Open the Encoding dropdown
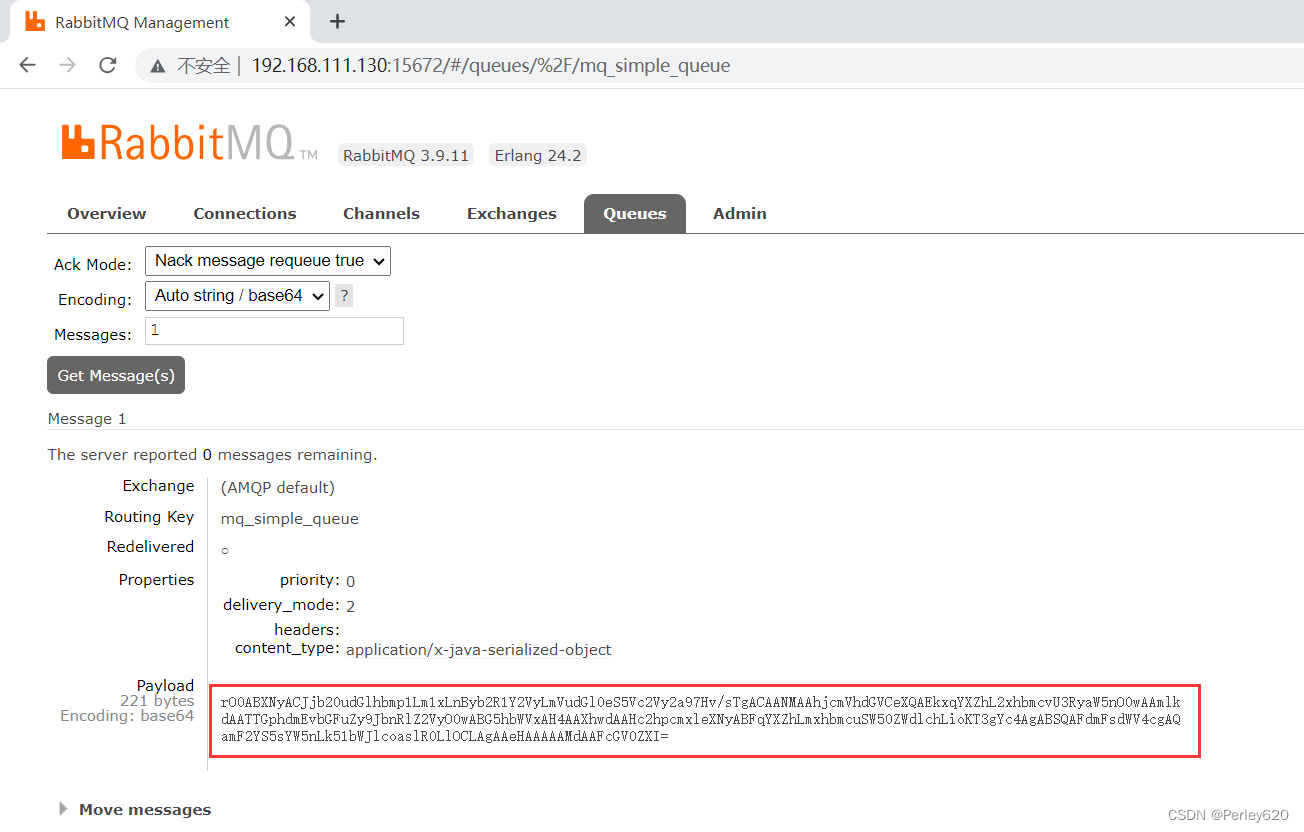1304x832 pixels. [x=237, y=296]
